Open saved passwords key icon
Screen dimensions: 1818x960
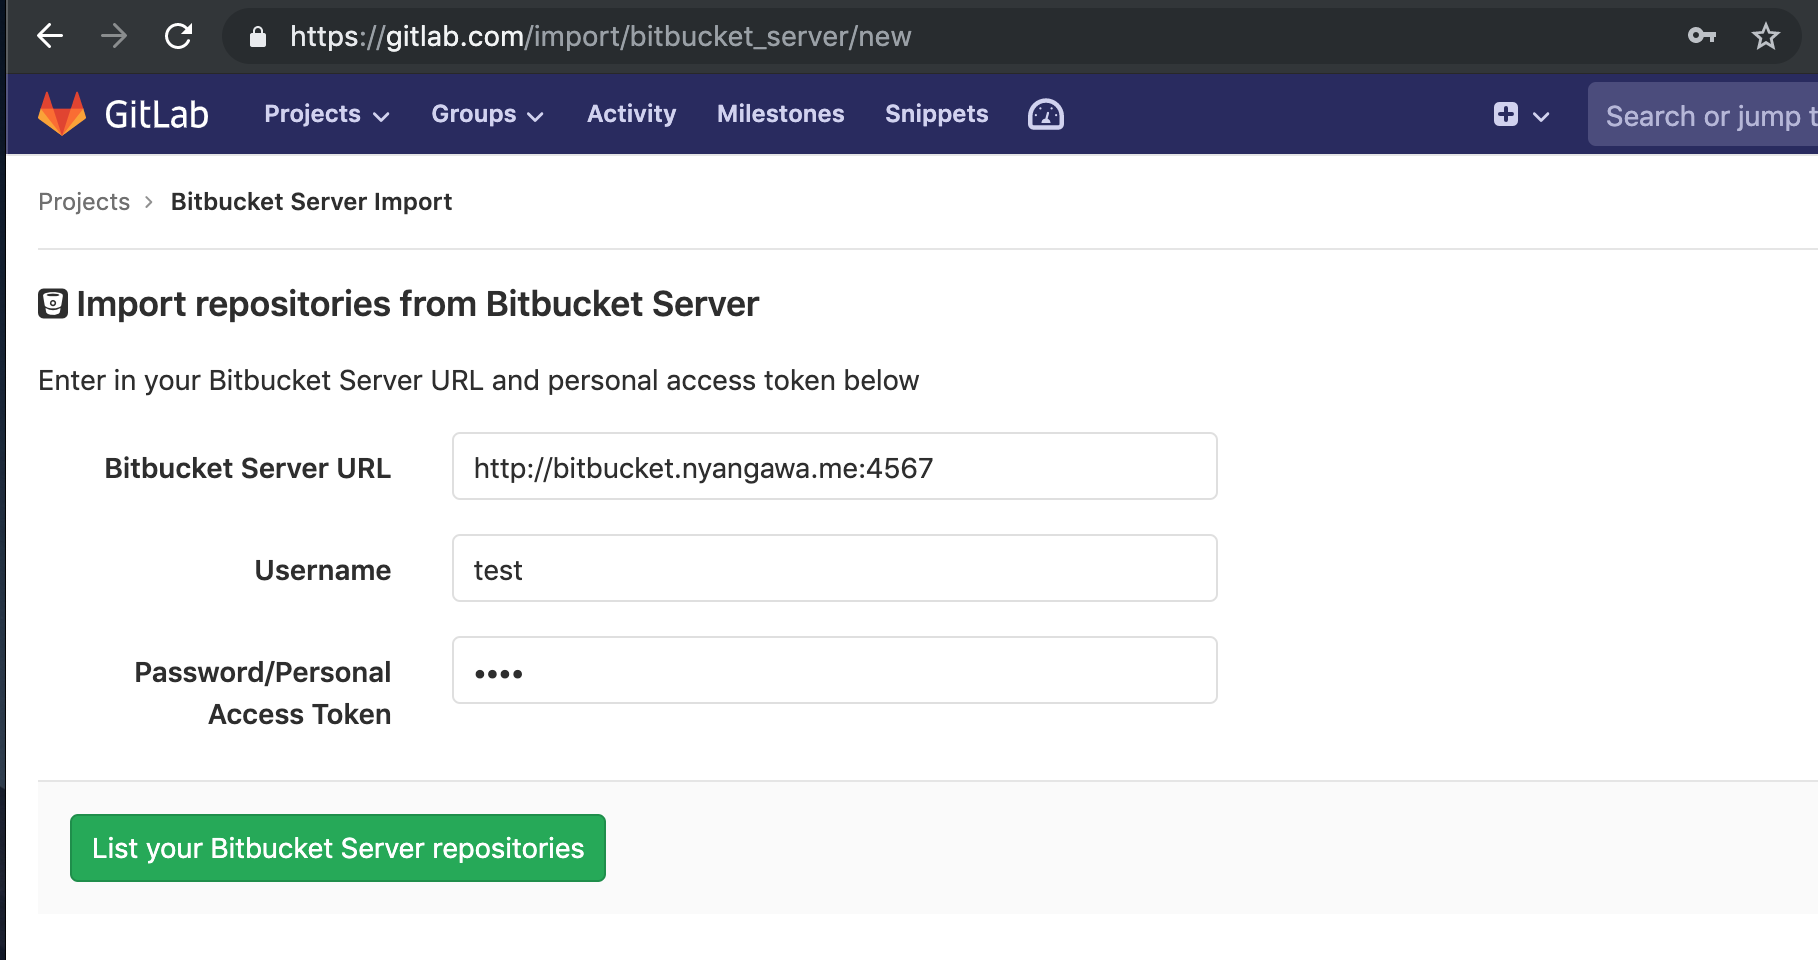(x=1701, y=36)
